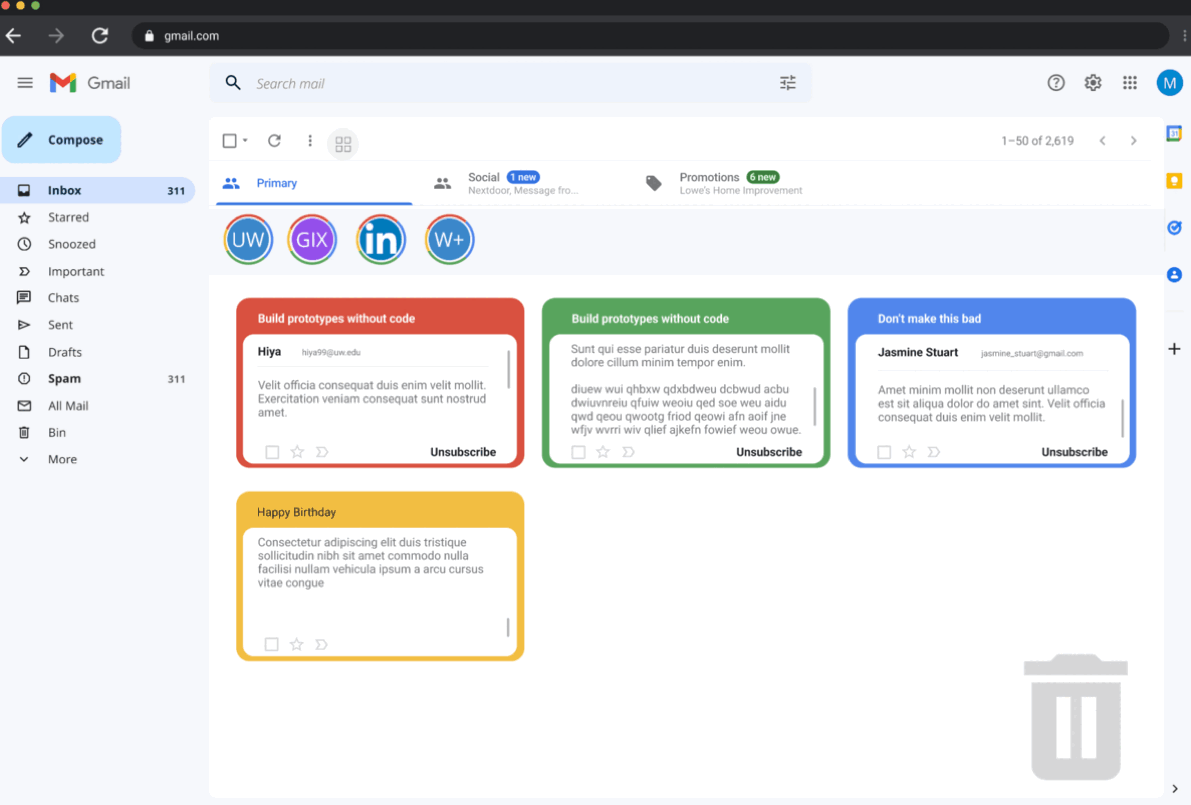Open the select-all dropdown arrow
The height and width of the screenshot is (805, 1191).
tap(245, 141)
